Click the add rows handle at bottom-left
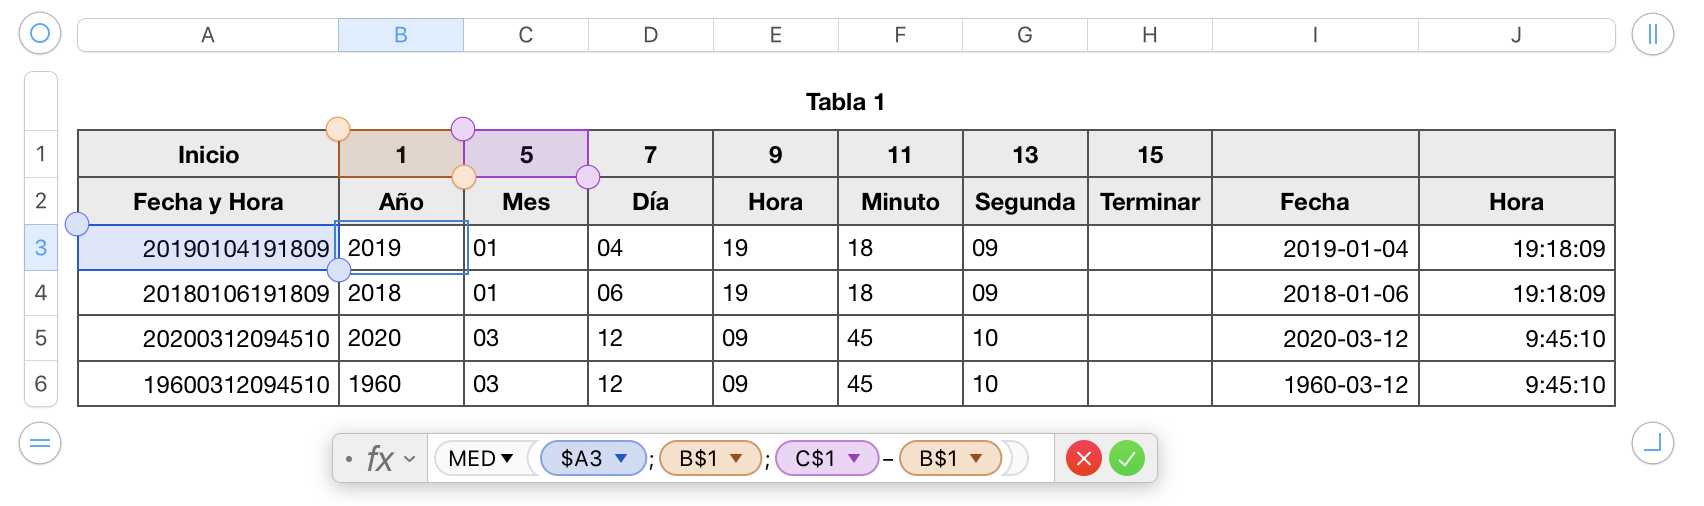 coord(40,443)
